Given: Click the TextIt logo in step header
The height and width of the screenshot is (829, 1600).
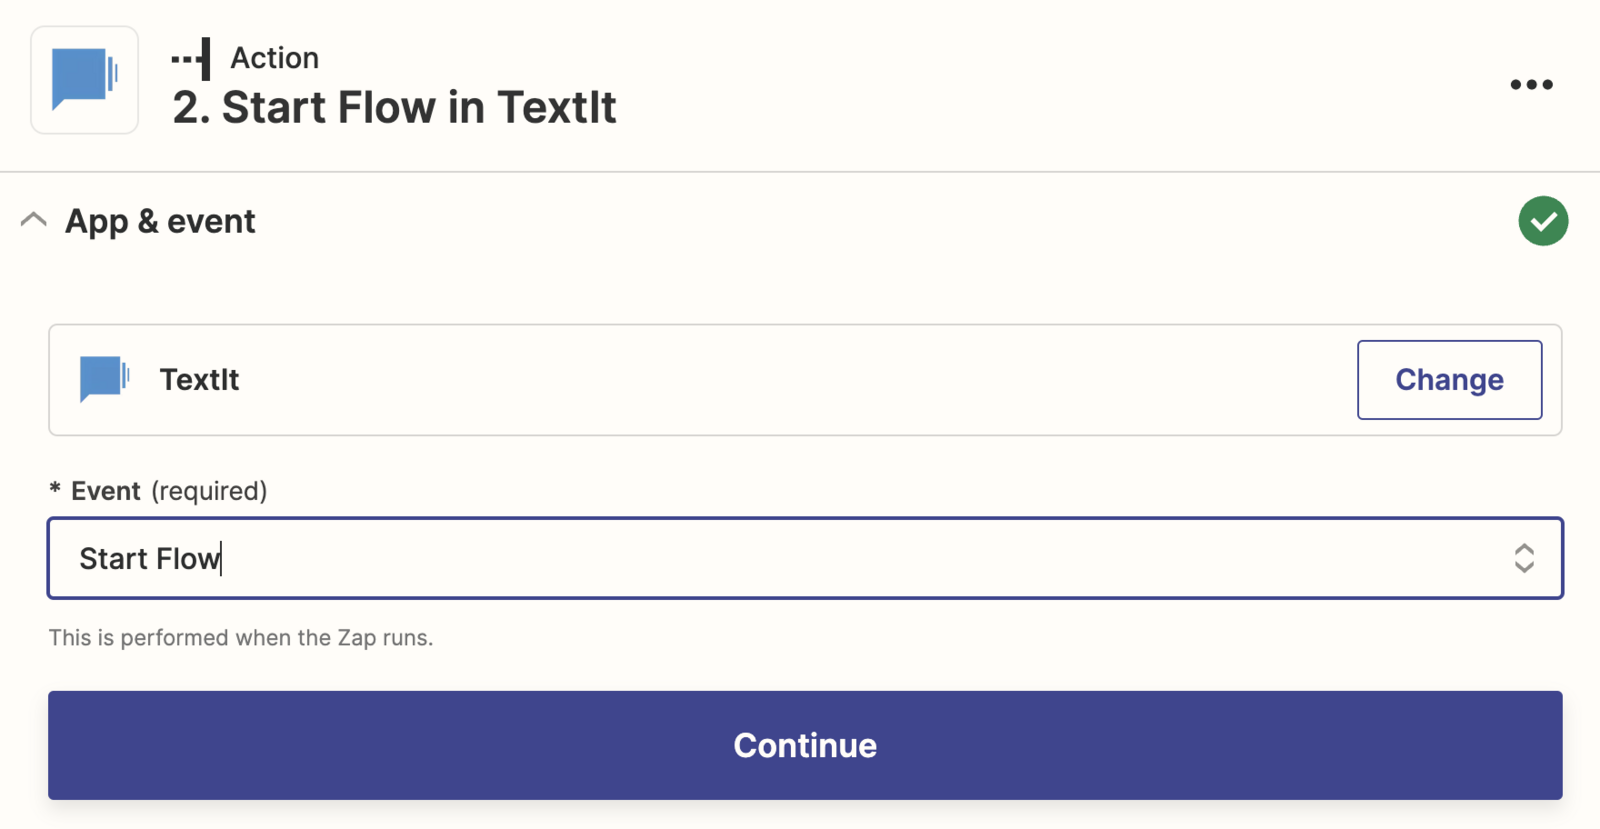Looking at the screenshot, I should coord(85,80).
